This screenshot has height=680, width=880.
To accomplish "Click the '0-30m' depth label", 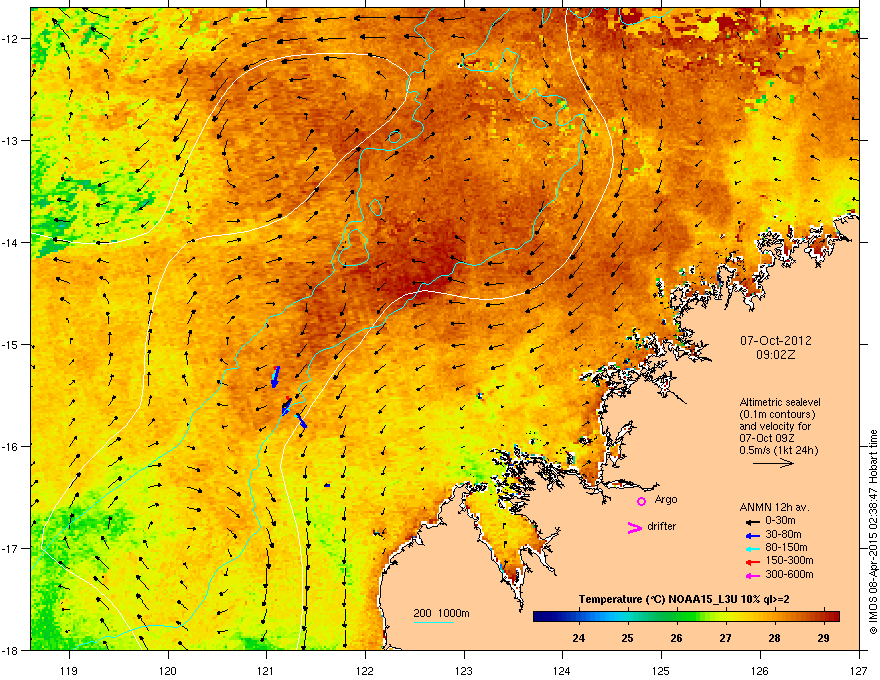I will [780, 521].
